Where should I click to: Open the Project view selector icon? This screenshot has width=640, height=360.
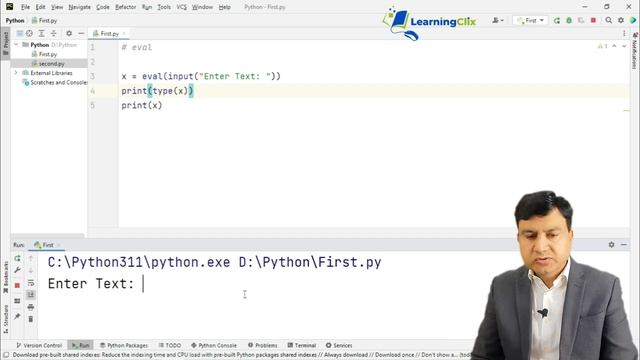[20, 33]
